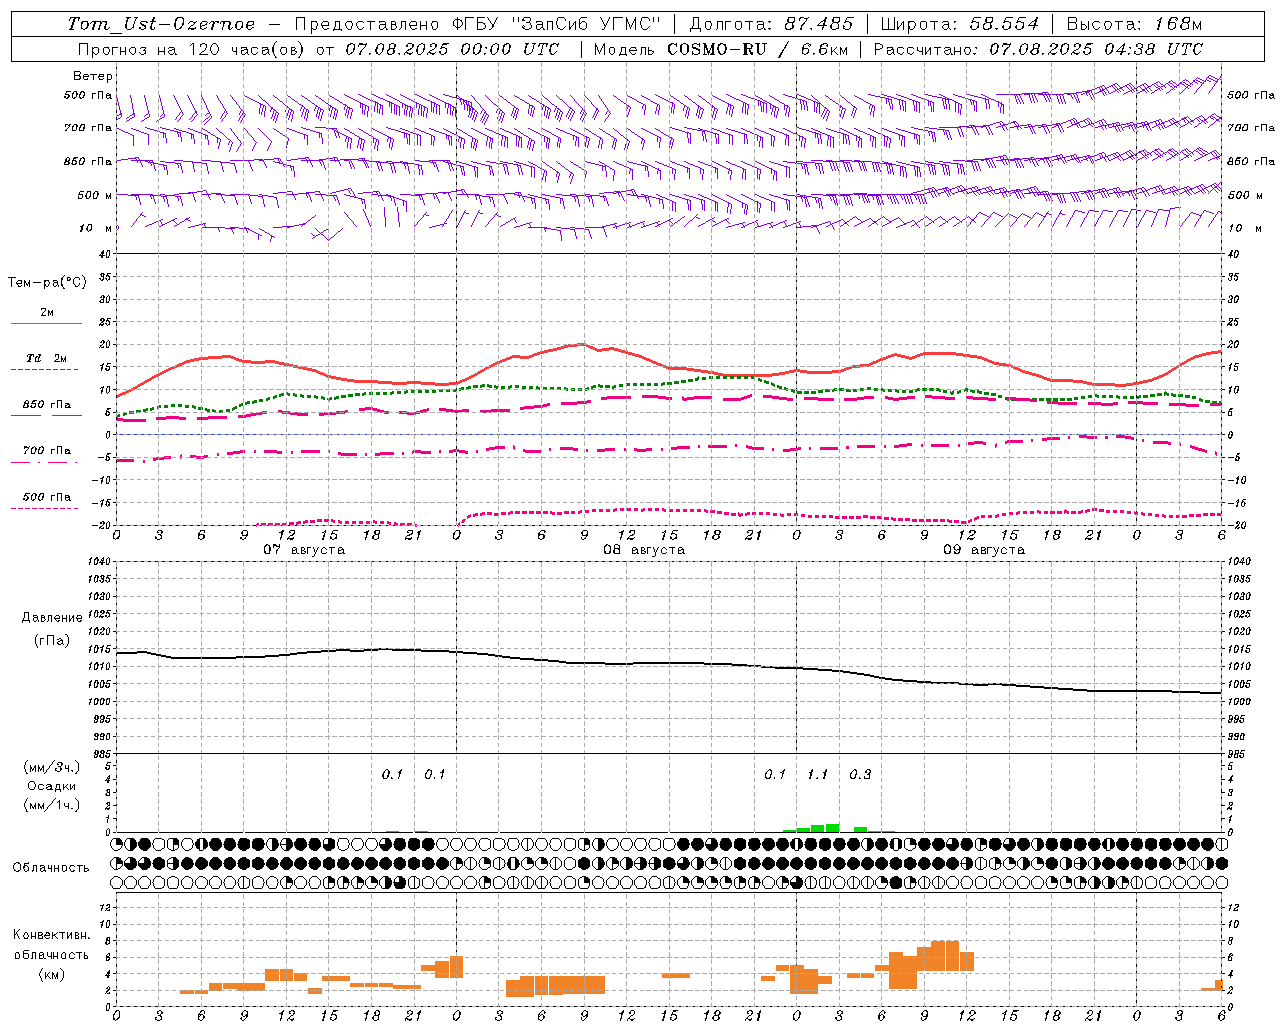
Task: Click the Широта: 58.554 header field
Action: 960,24
